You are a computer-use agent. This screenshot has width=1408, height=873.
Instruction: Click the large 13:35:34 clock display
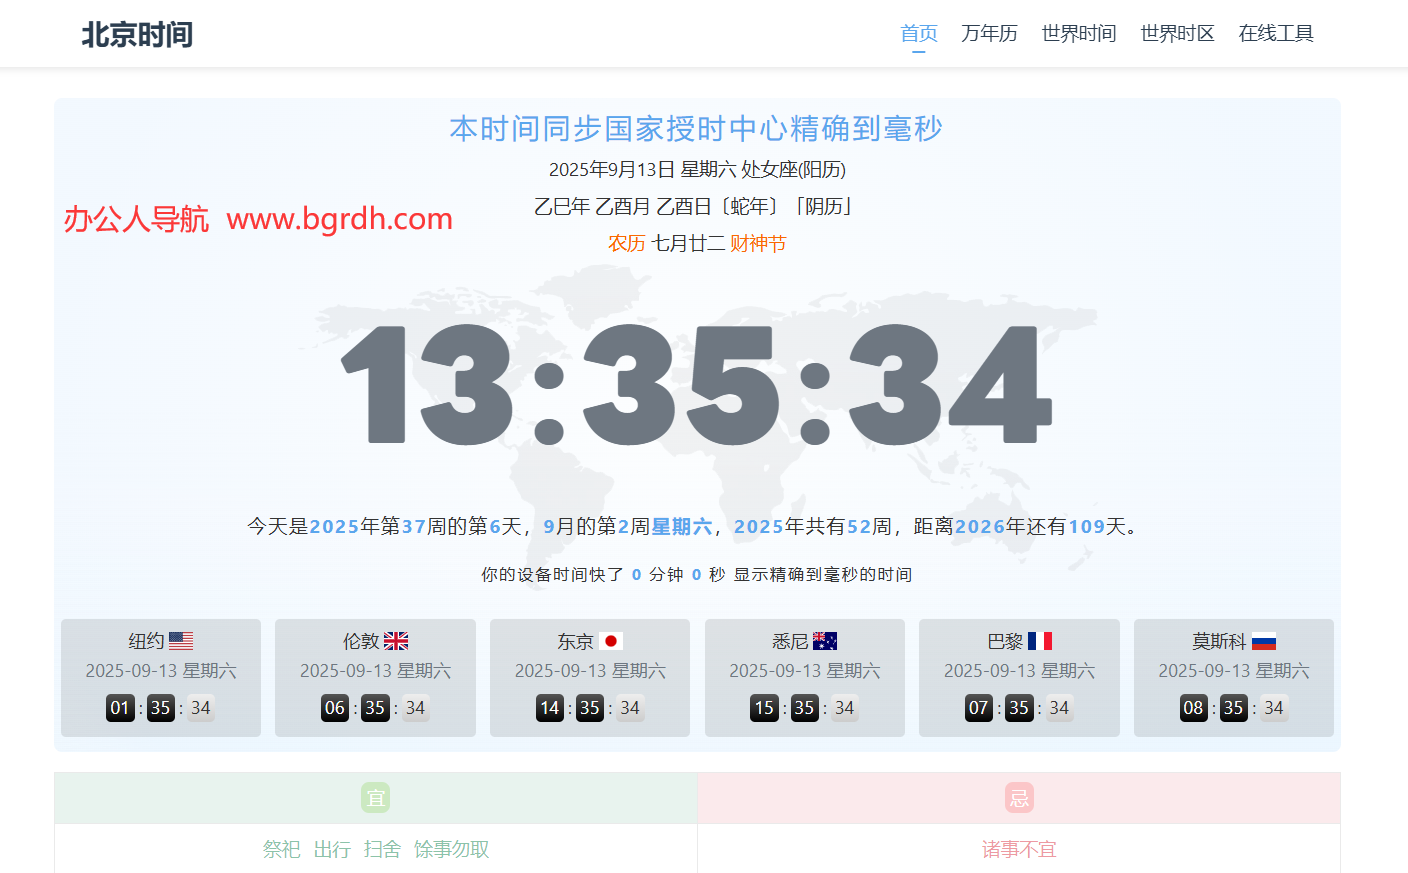click(697, 385)
